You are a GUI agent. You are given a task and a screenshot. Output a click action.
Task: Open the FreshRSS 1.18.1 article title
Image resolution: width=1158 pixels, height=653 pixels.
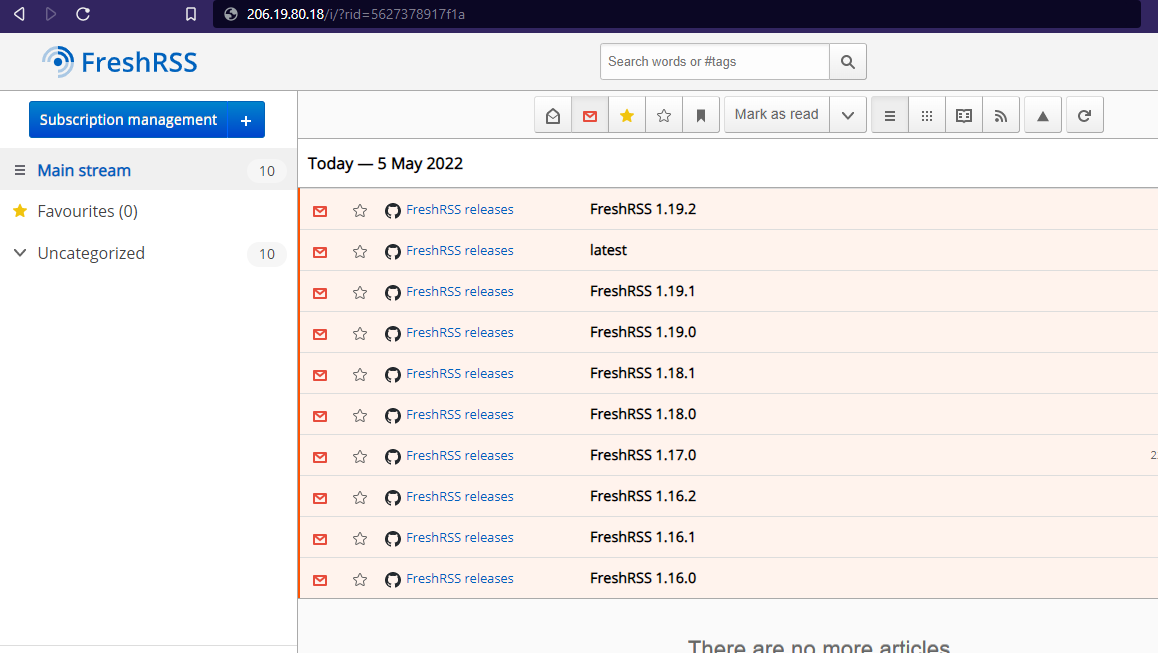coord(643,373)
